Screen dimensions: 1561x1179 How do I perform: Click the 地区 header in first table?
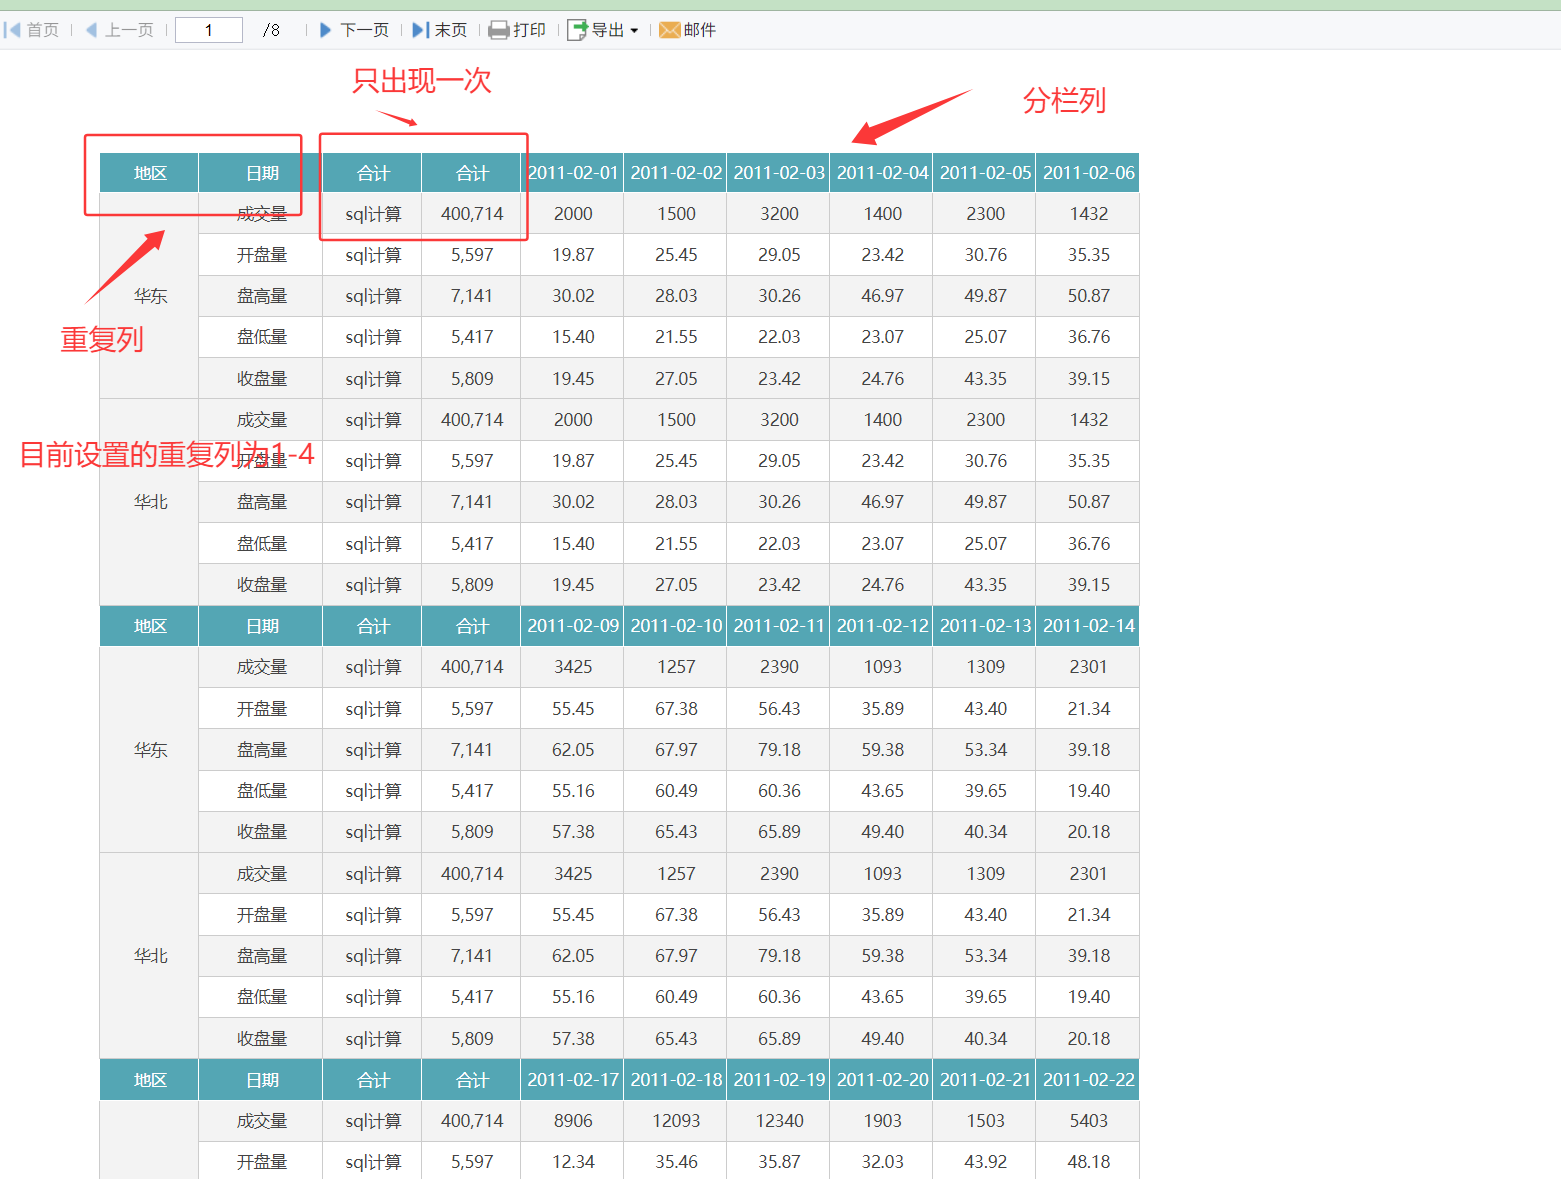(150, 173)
